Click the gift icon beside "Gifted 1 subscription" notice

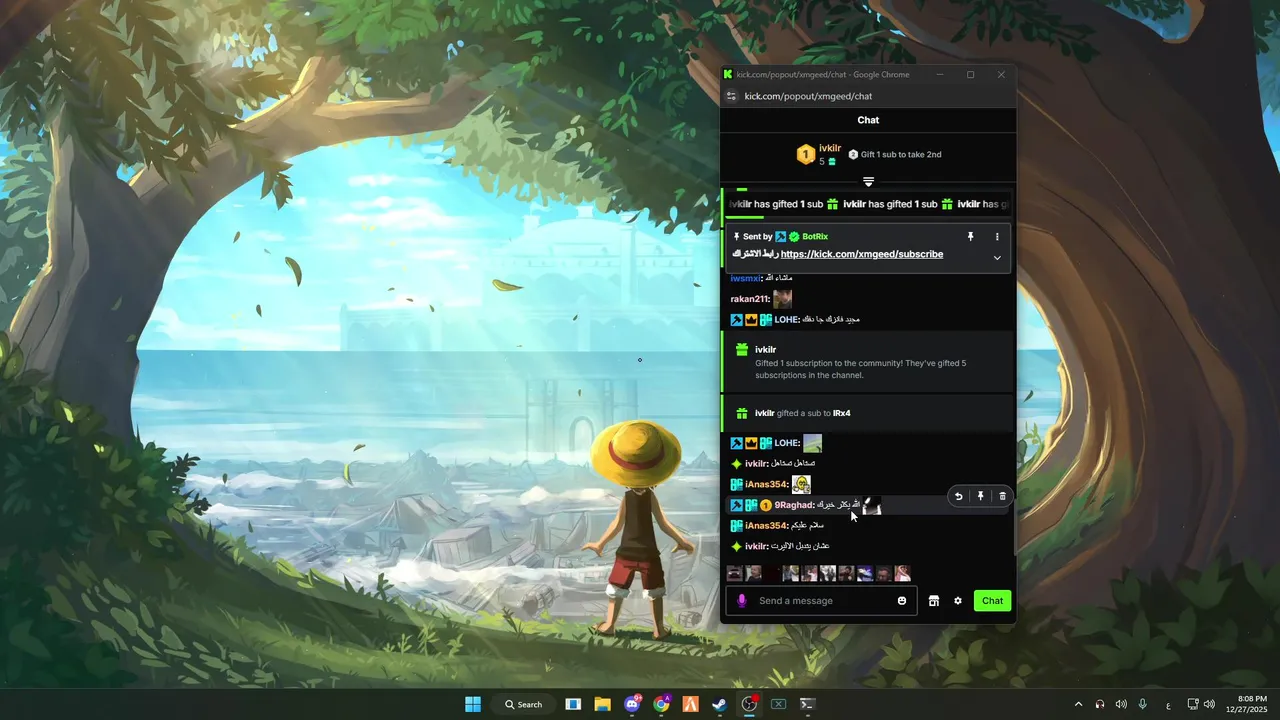(742, 349)
